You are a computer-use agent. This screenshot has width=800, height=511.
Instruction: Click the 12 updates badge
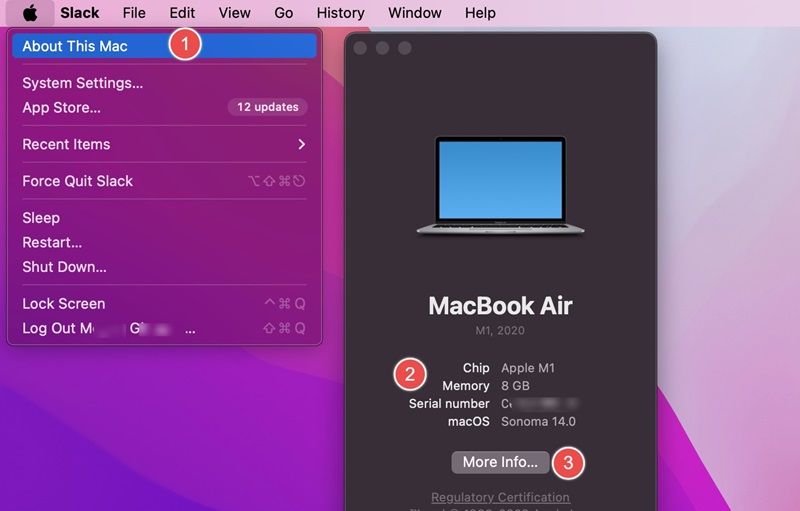pos(267,107)
